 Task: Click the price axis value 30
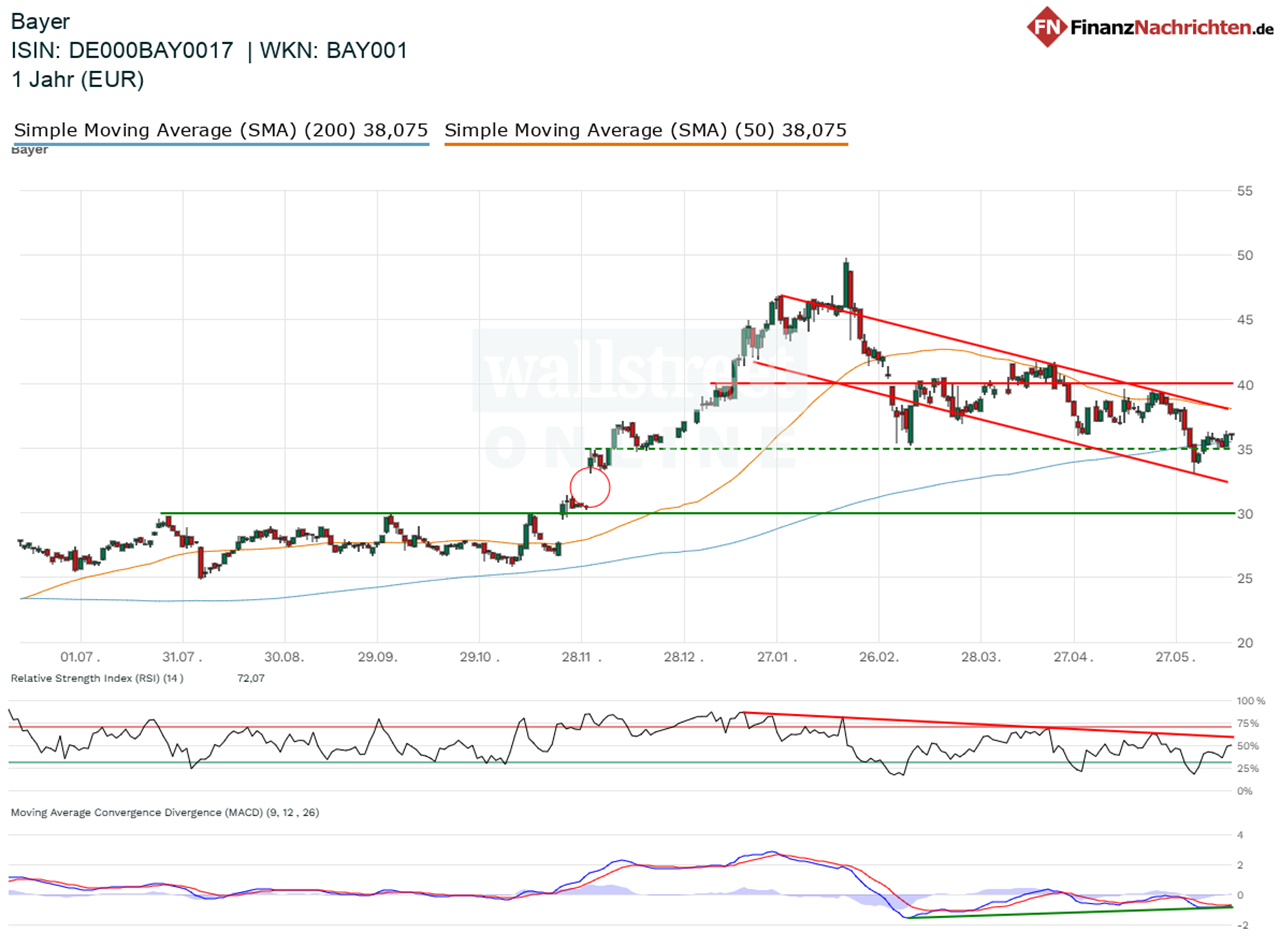[x=1245, y=514]
